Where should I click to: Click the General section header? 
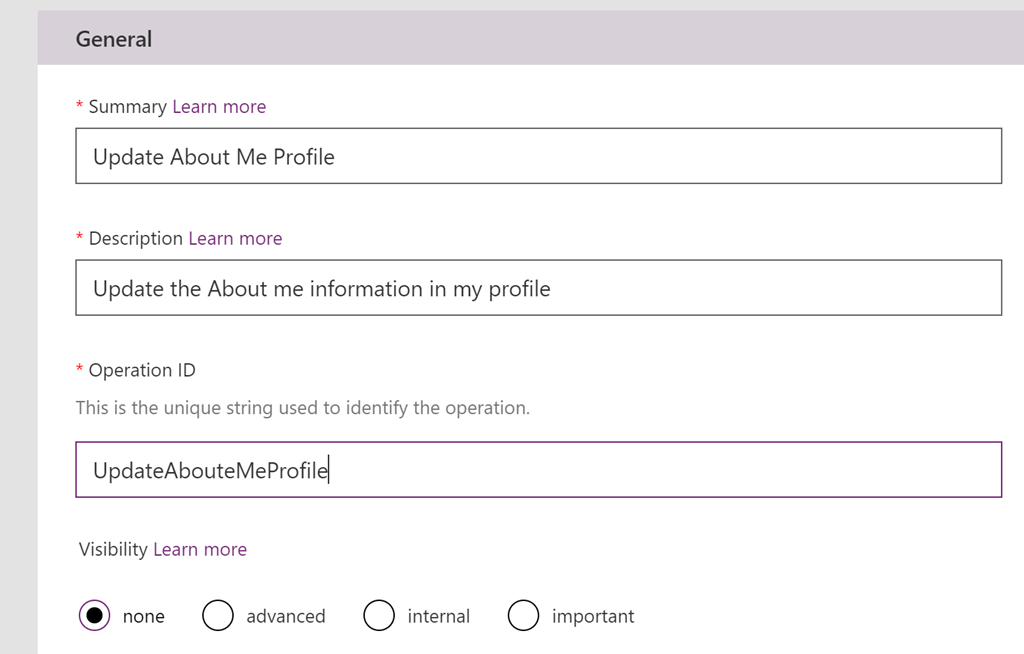[114, 39]
